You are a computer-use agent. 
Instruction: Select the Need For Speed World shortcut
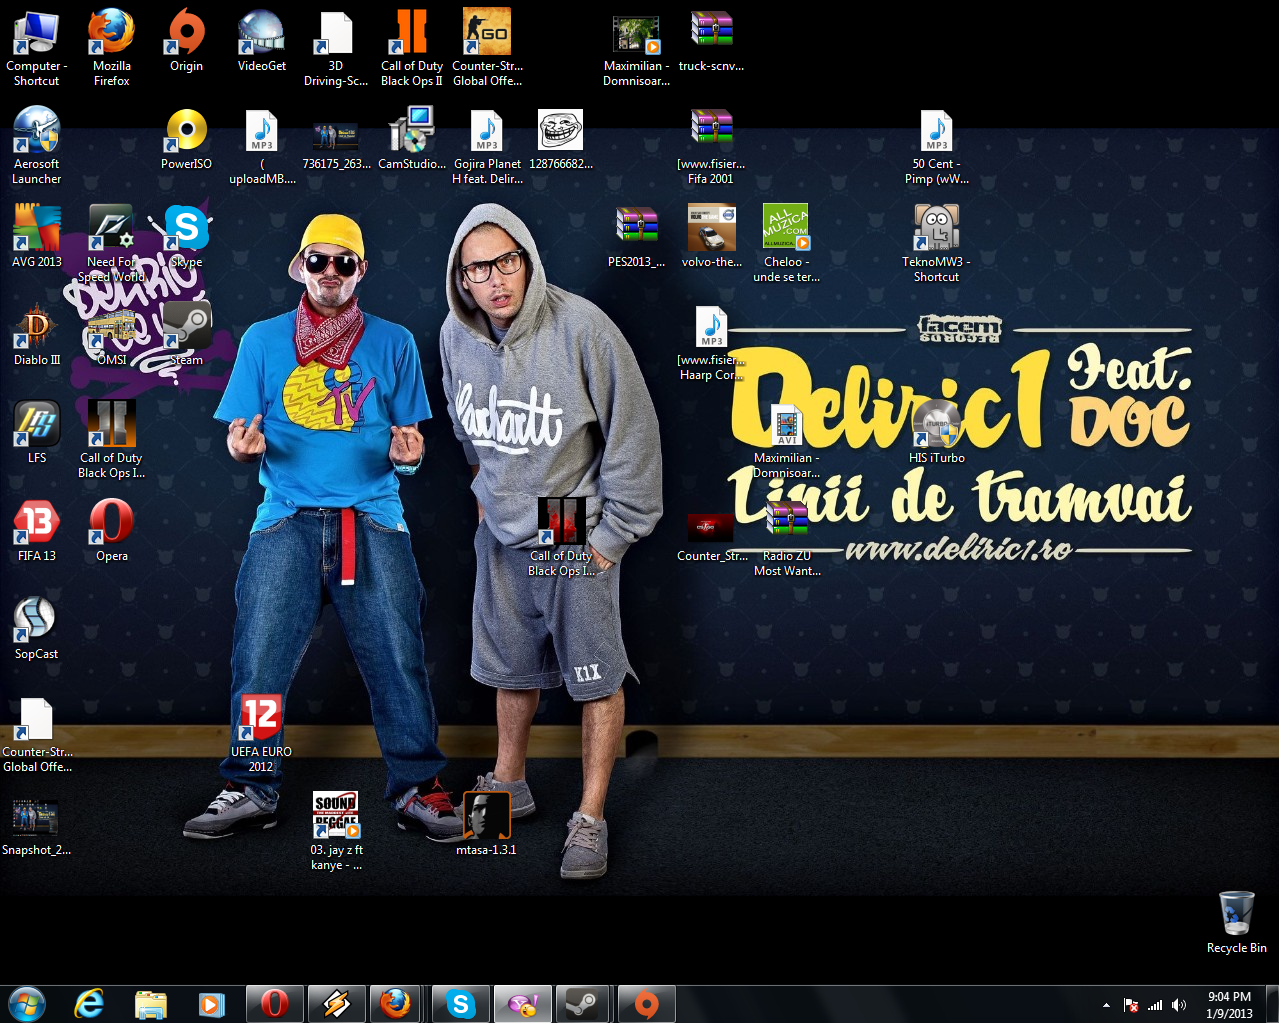tap(111, 243)
